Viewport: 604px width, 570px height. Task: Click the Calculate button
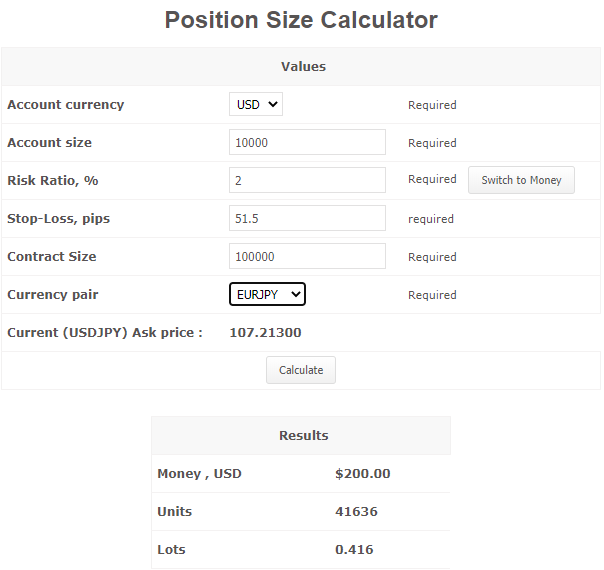pos(301,370)
